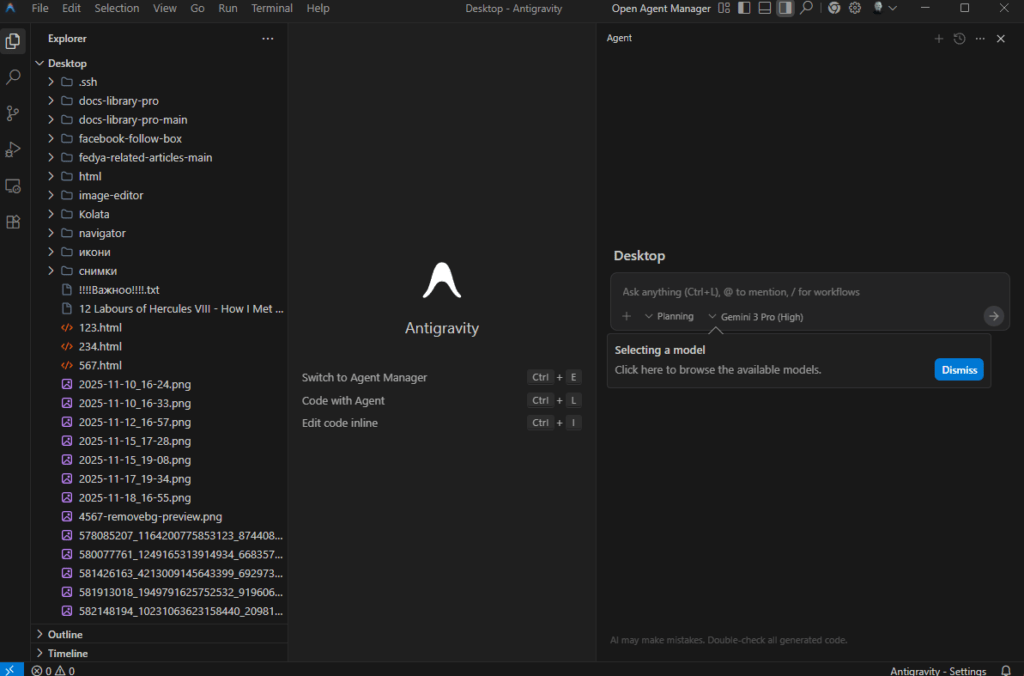Open the Selection menu
This screenshot has height=676, width=1024.
(x=117, y=8)
